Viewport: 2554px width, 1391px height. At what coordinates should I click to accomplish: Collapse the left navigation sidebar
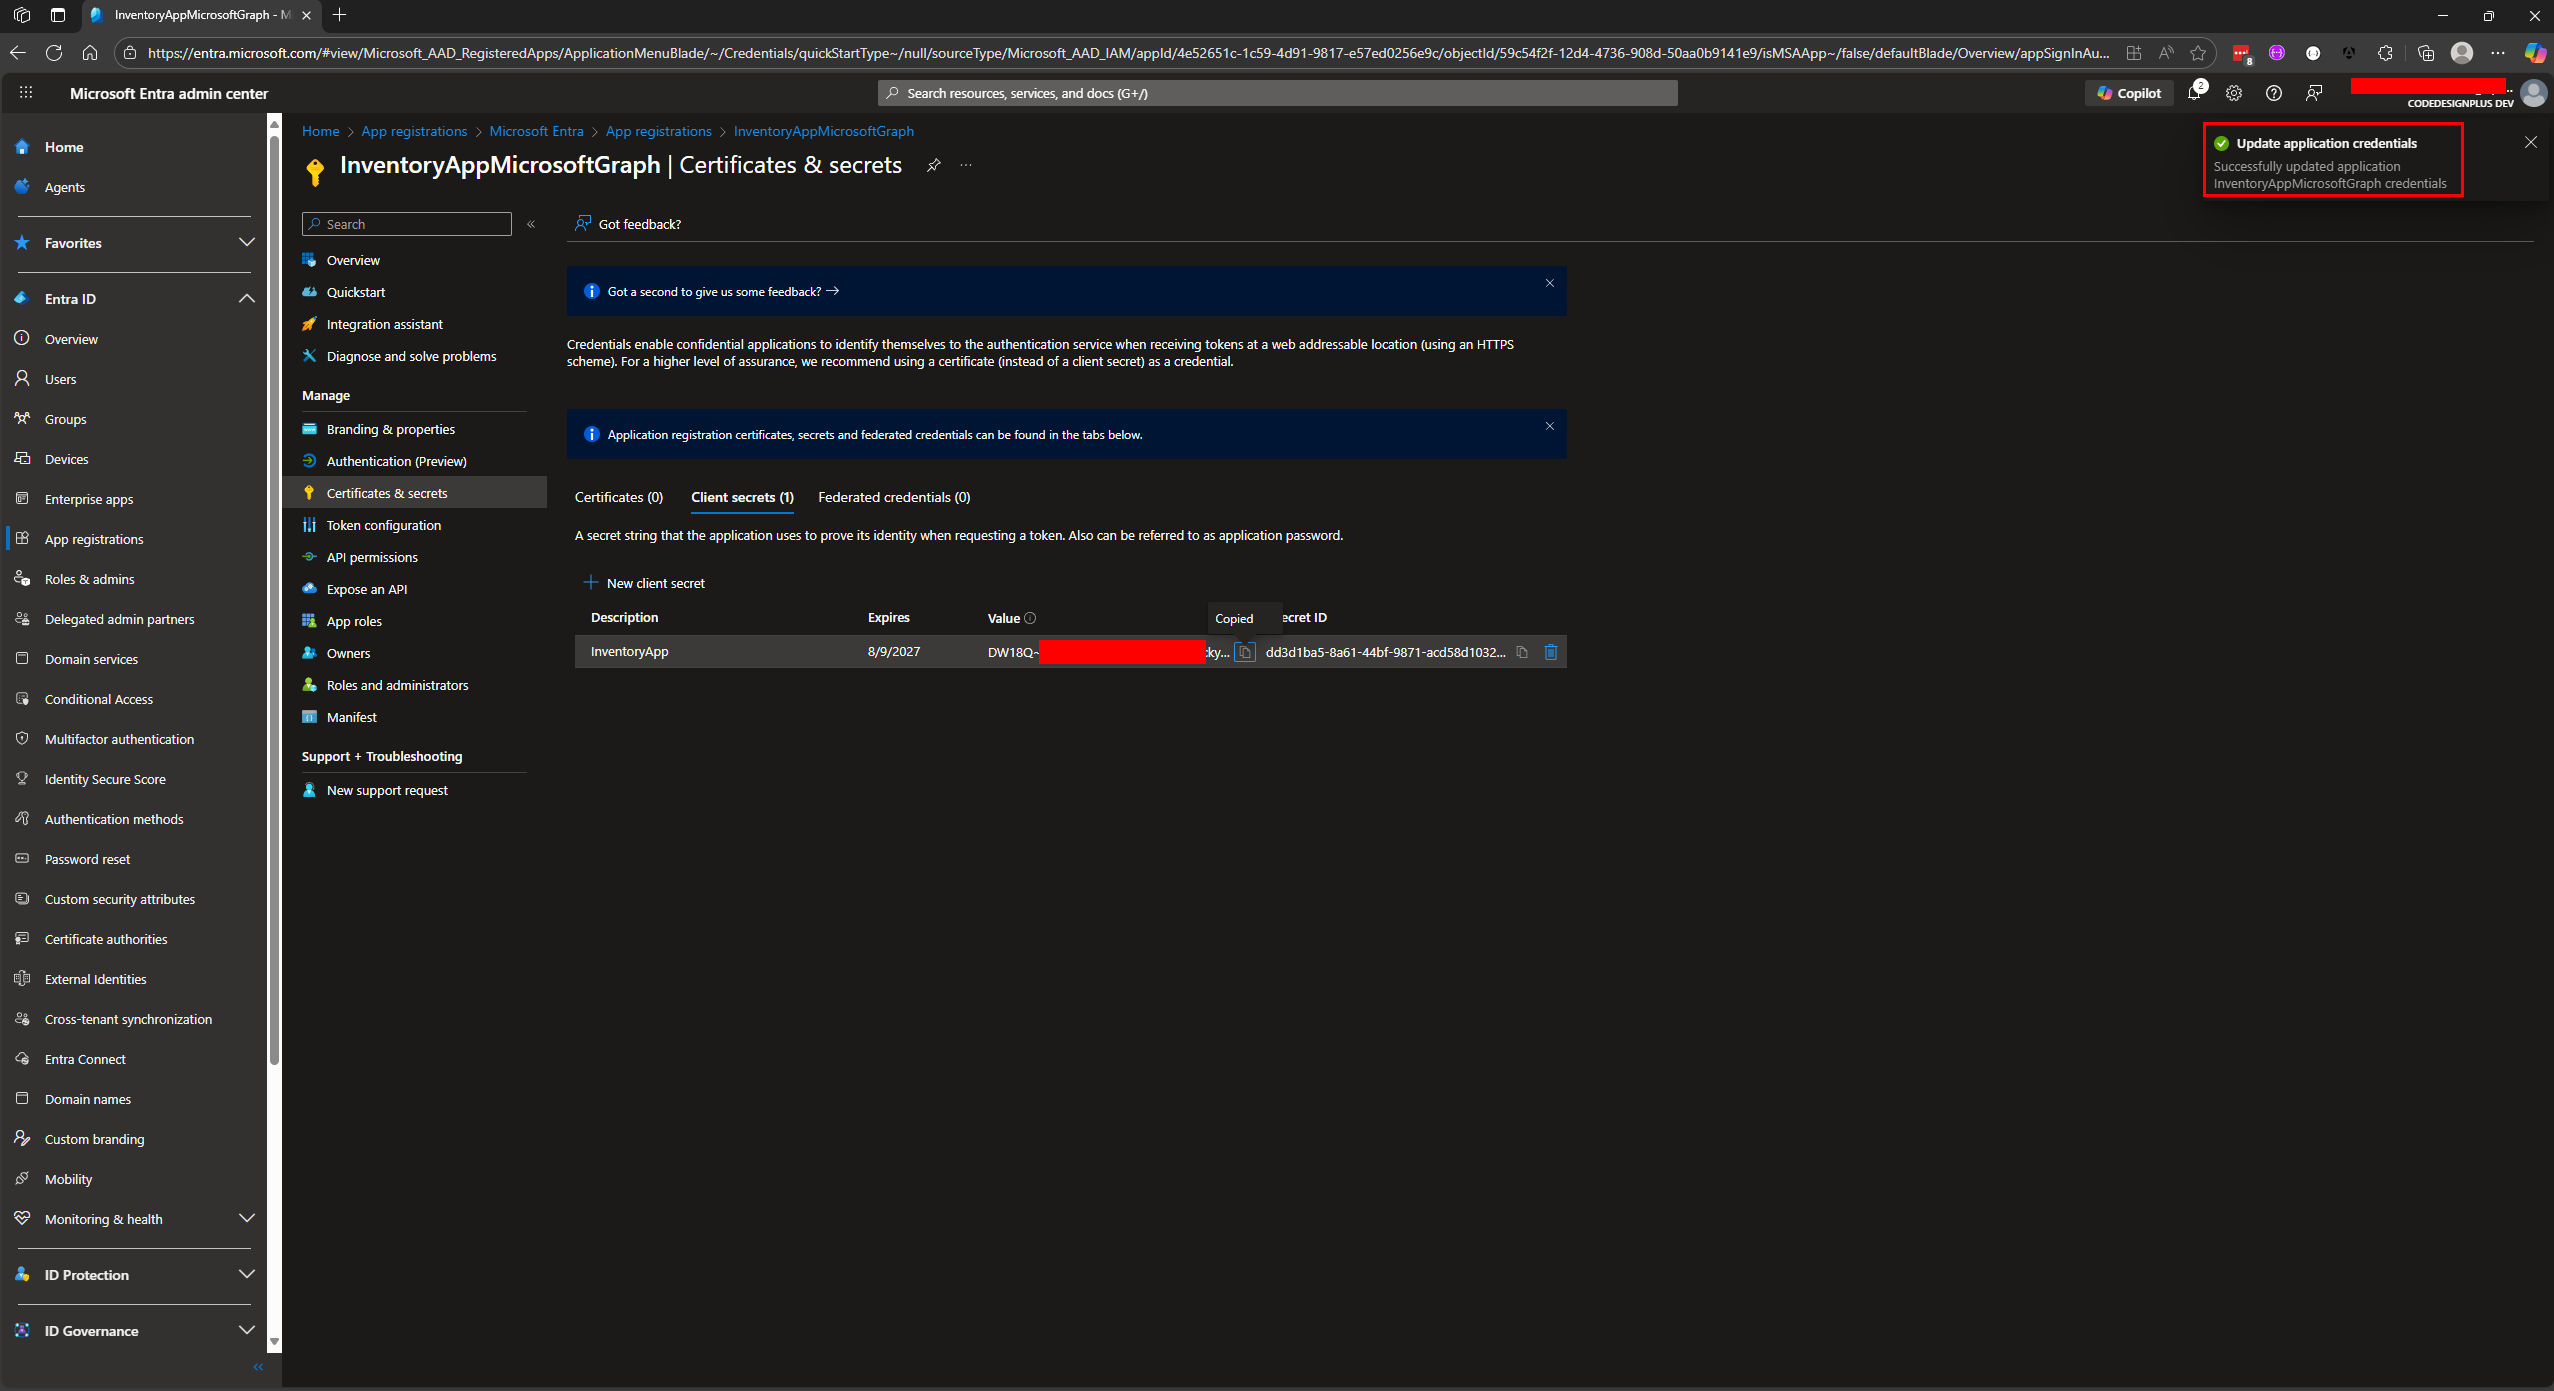coord(258,1367)
